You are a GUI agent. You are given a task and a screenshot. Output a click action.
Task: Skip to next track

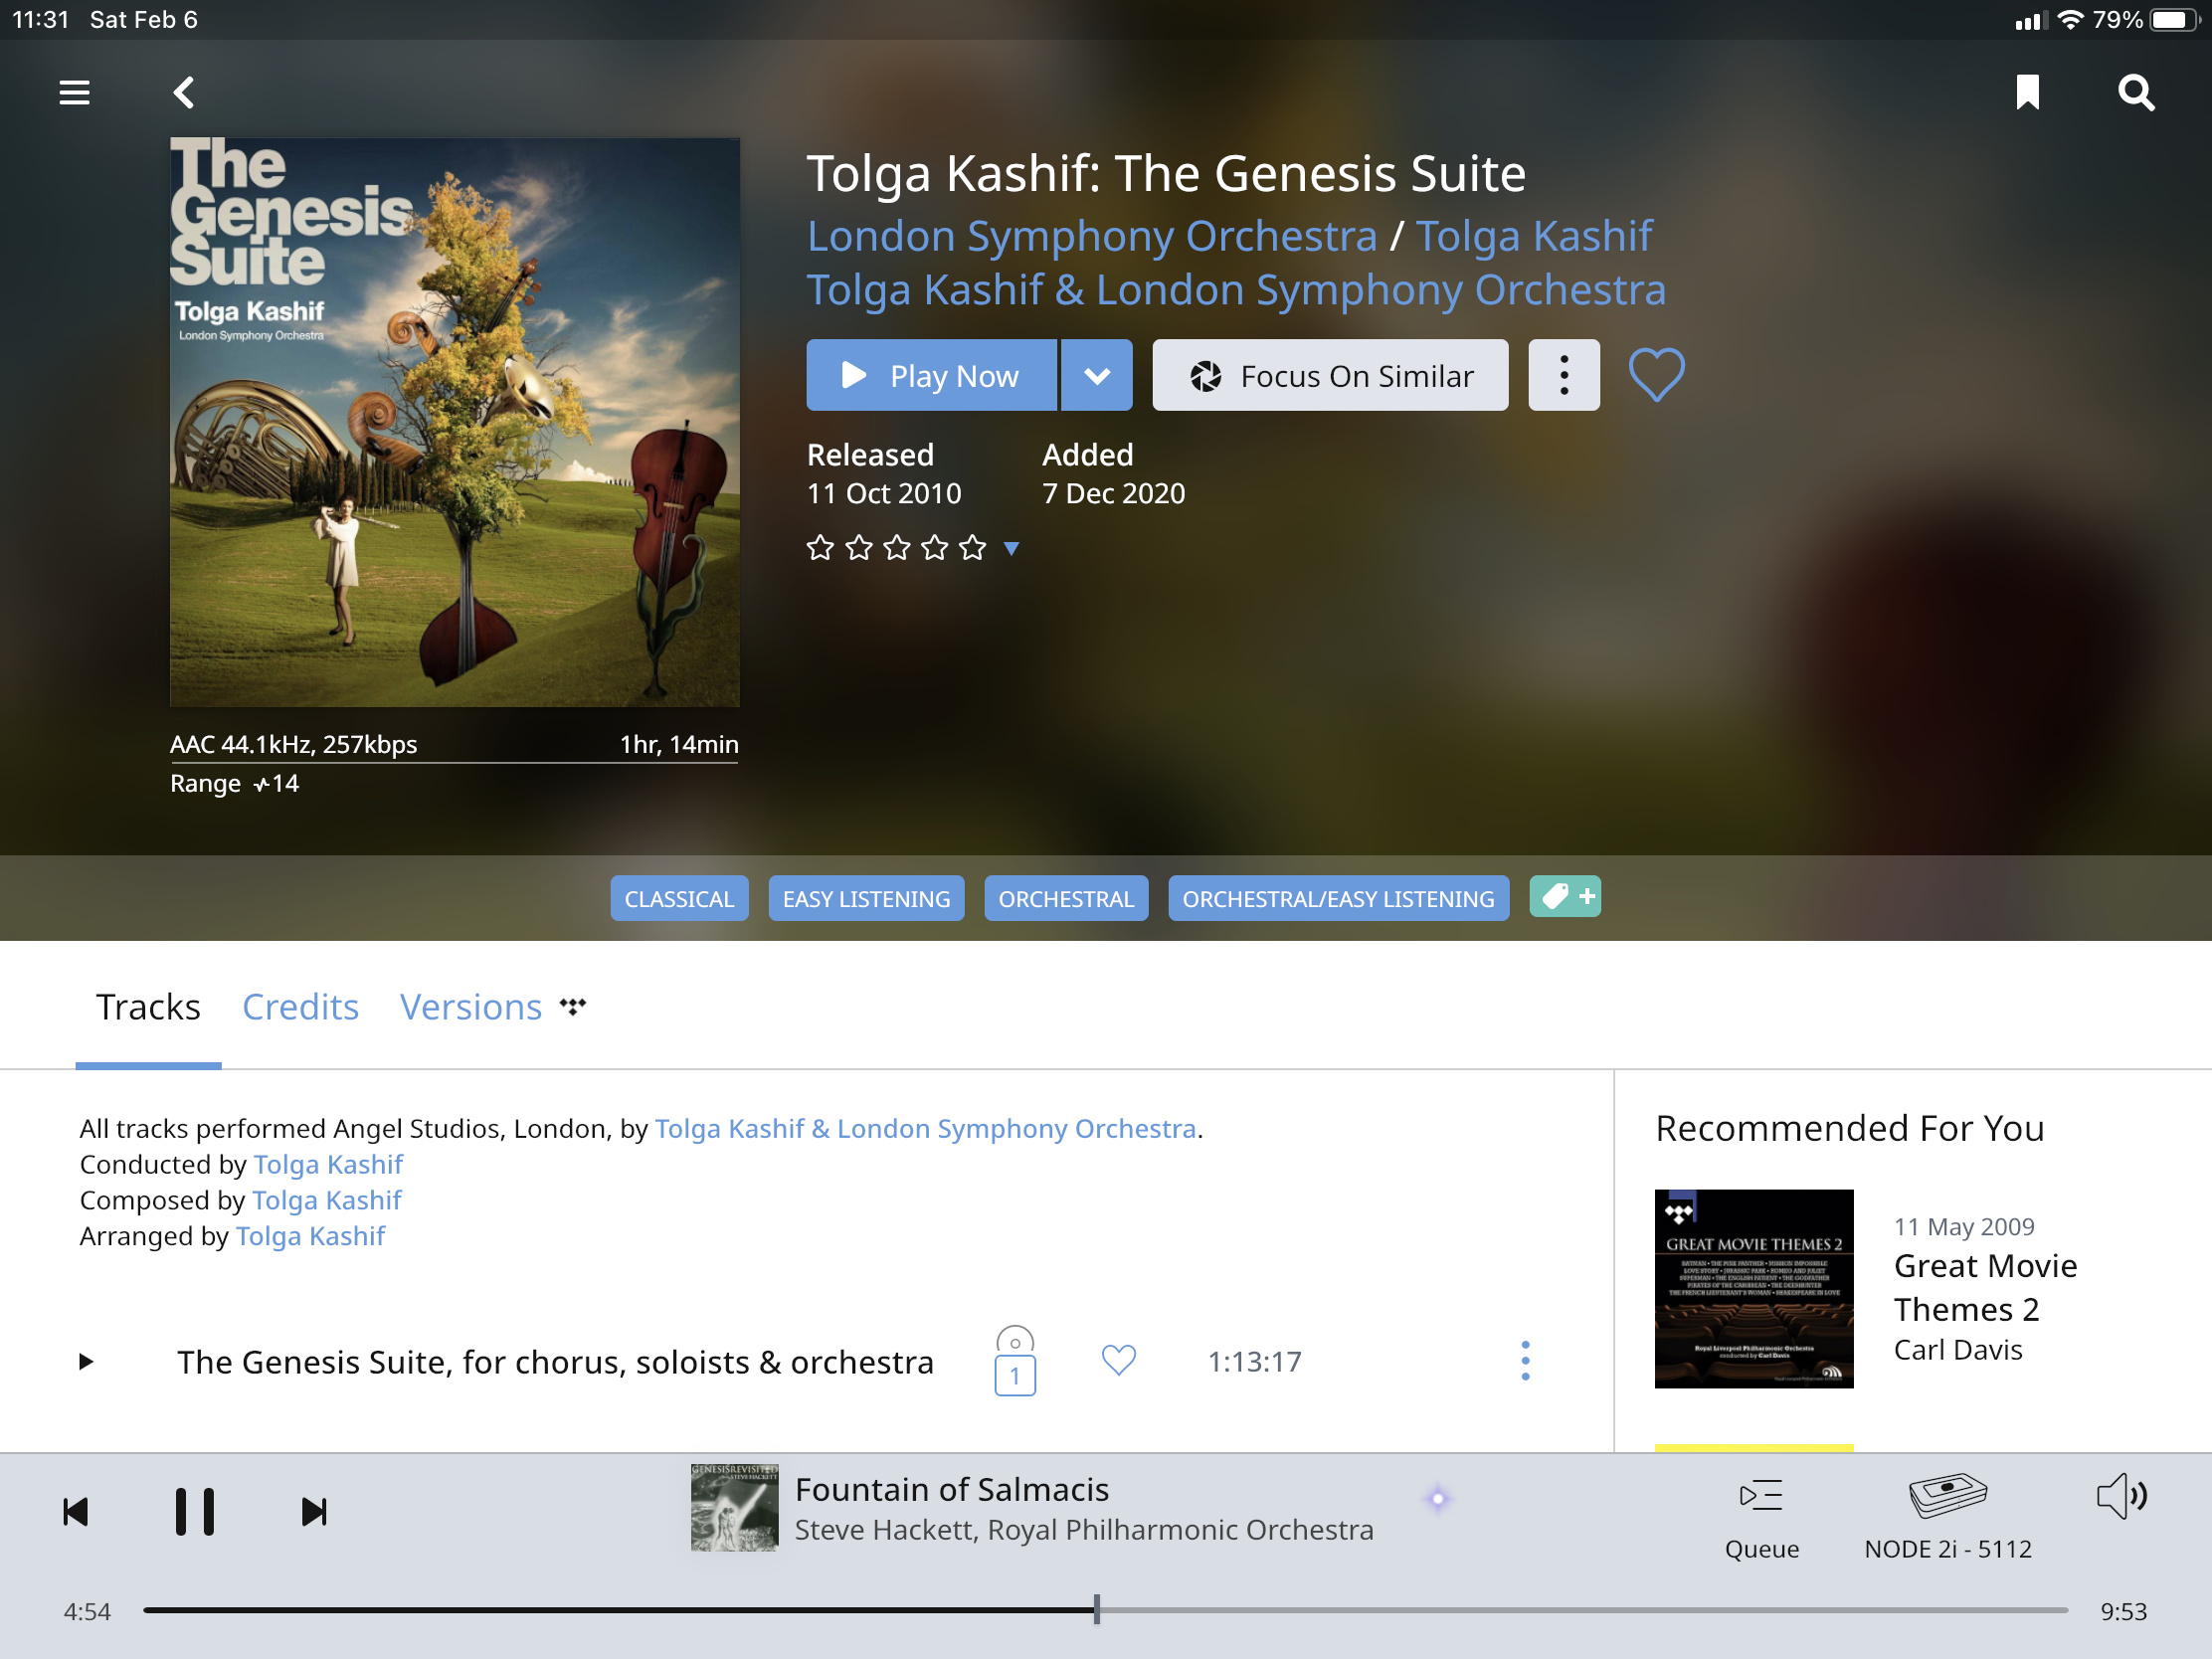(x=314, y=1512)
